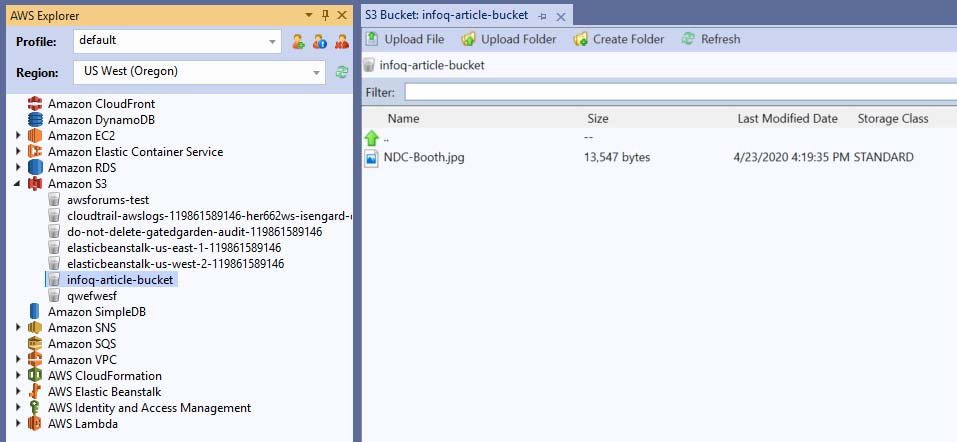Select the S3 Bucket: infoq-article-bucket tab
Viewport: 957px width, 442px height.
(447, 16)
